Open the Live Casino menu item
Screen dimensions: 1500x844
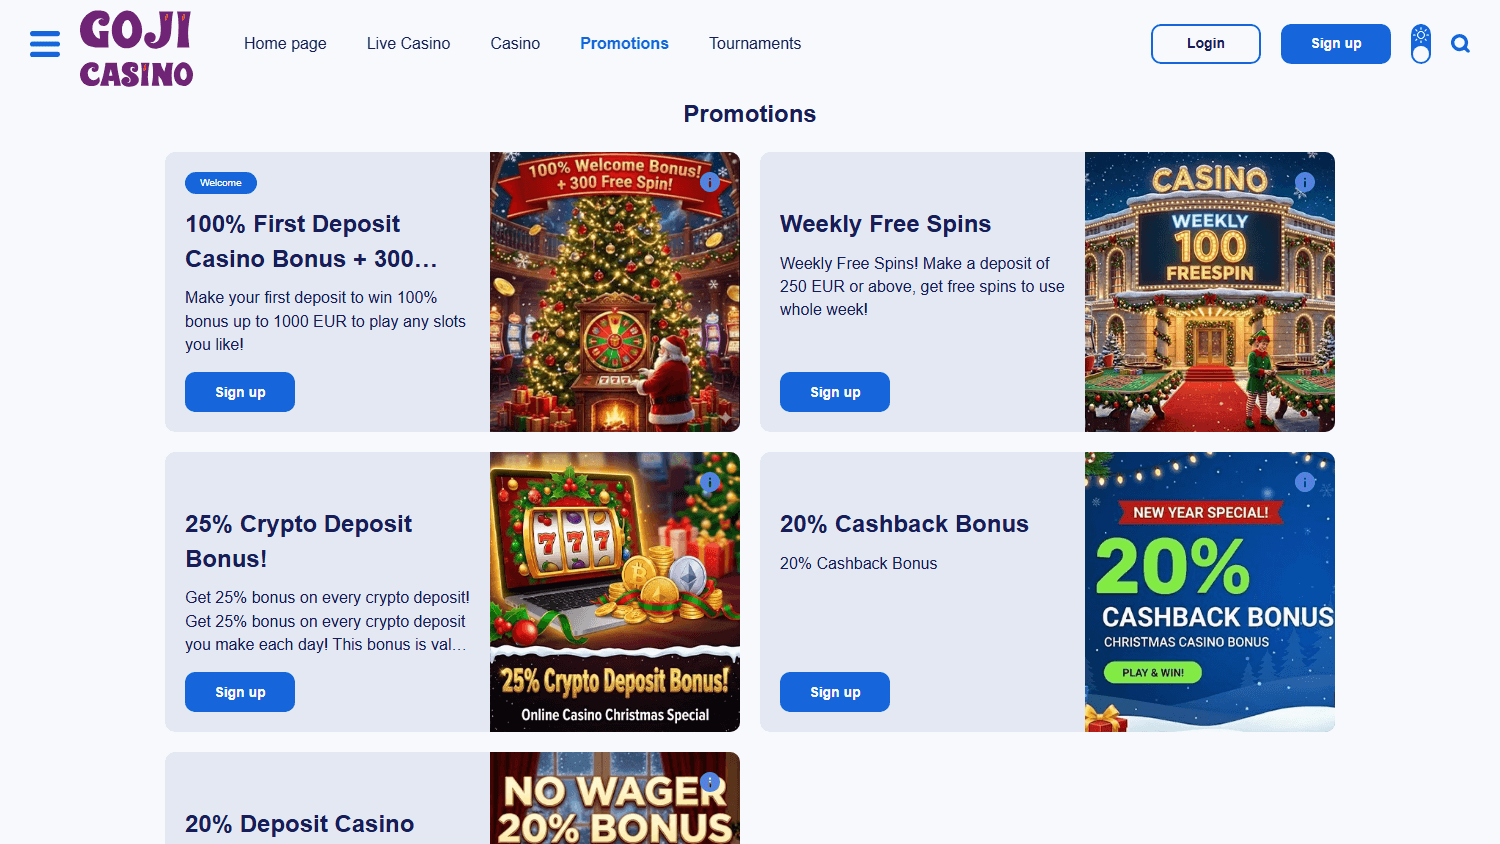point(408,44)
